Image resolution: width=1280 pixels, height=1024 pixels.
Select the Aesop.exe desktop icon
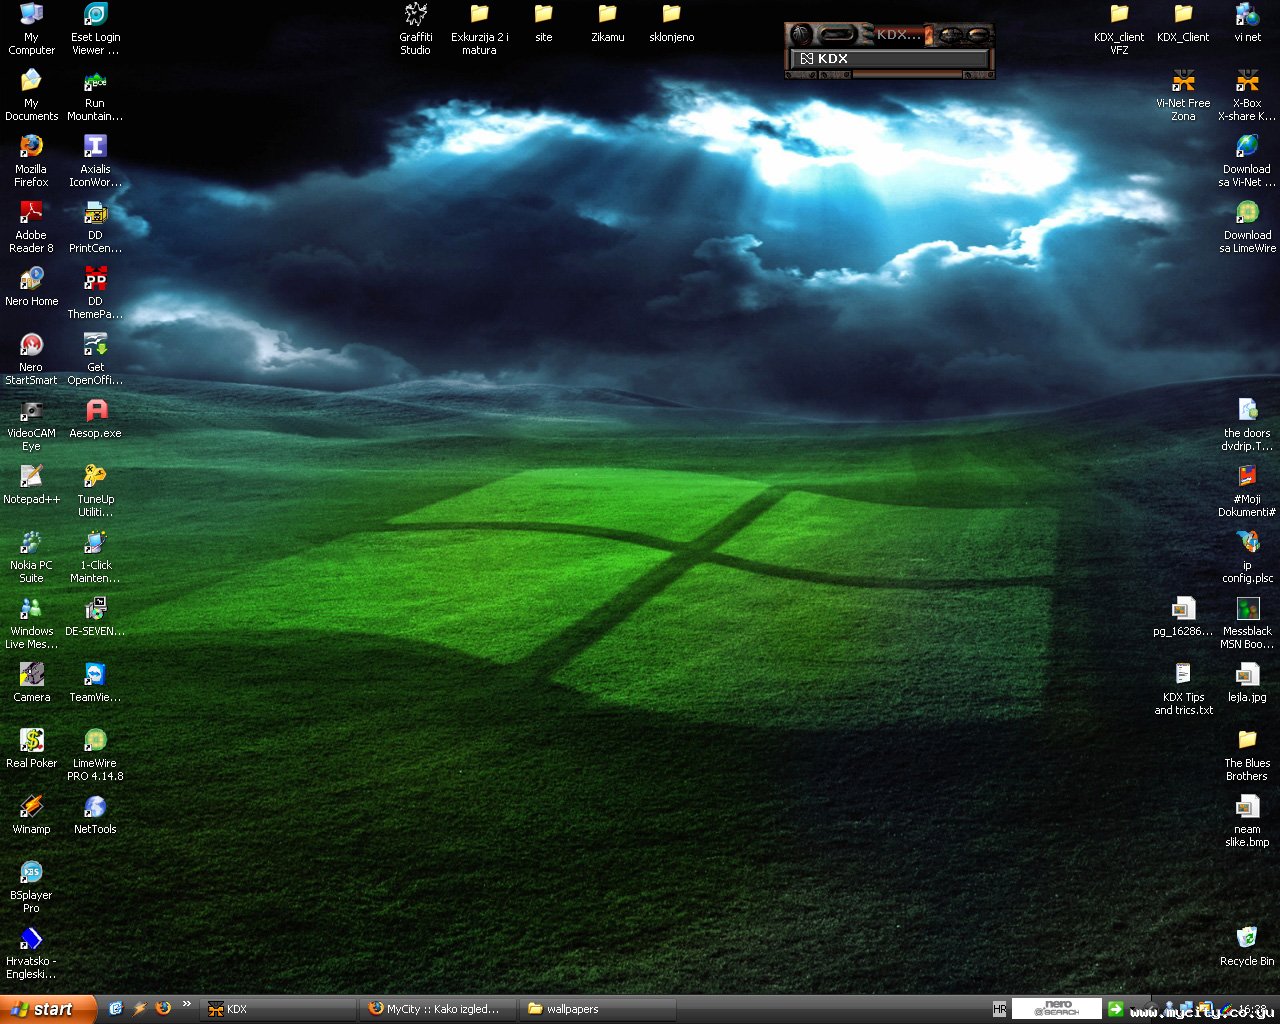(95, 418)
